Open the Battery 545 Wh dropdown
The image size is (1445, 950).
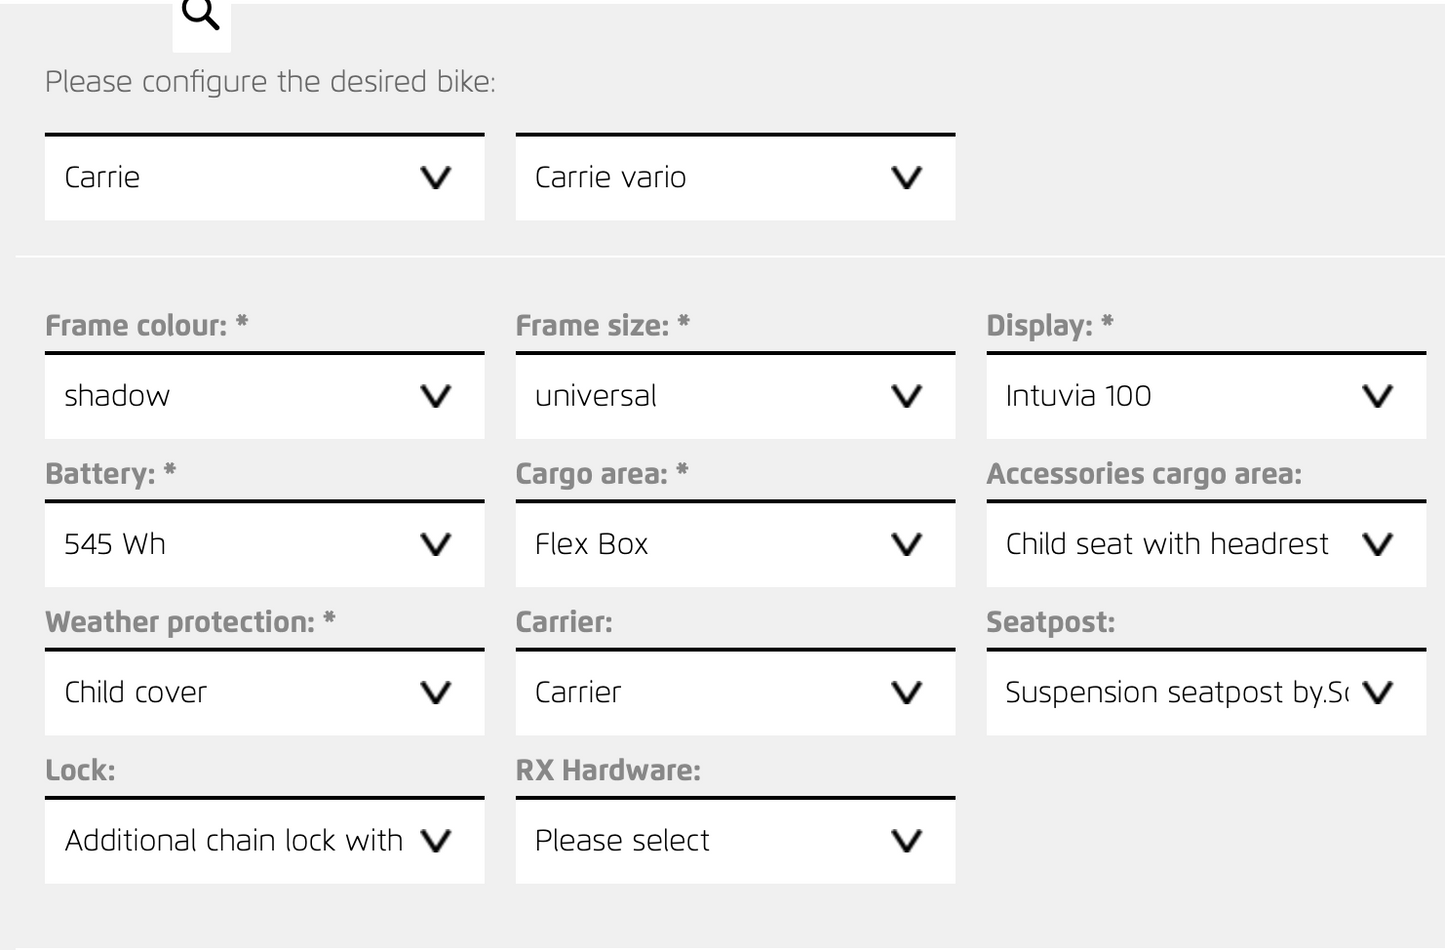pos(264,545)
